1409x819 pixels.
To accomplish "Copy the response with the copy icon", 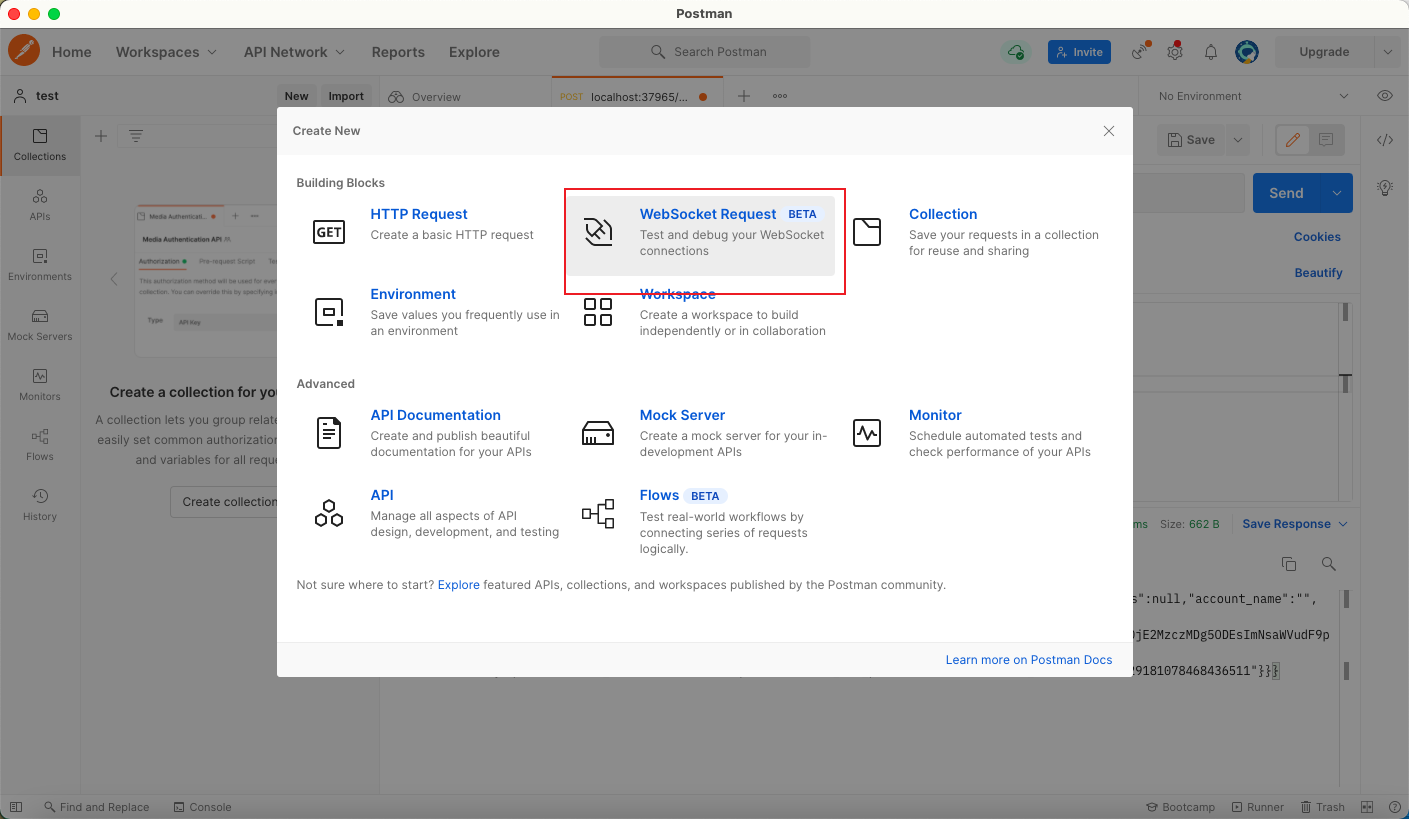I will [1288, 564].
